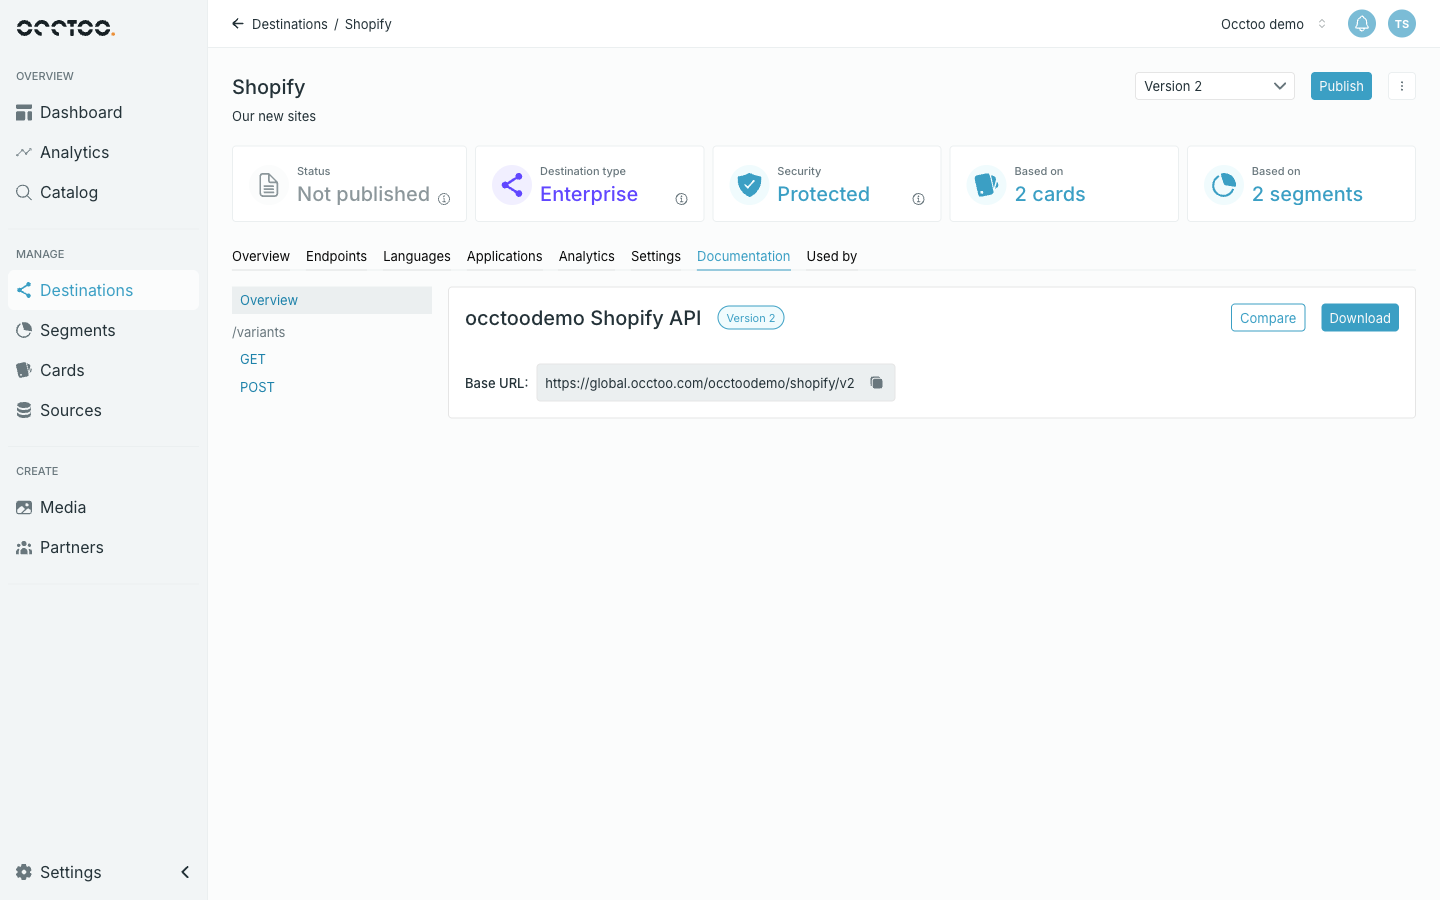This screenshot has height=900, width=1440.
Task: Select Overview in the documentation list
Action: point(332,300)
